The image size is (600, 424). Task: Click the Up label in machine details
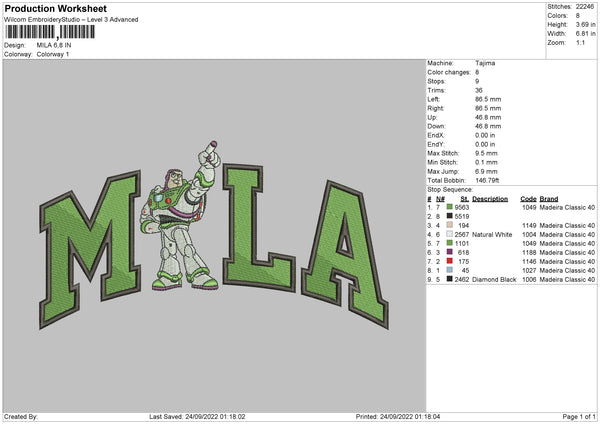432,117
